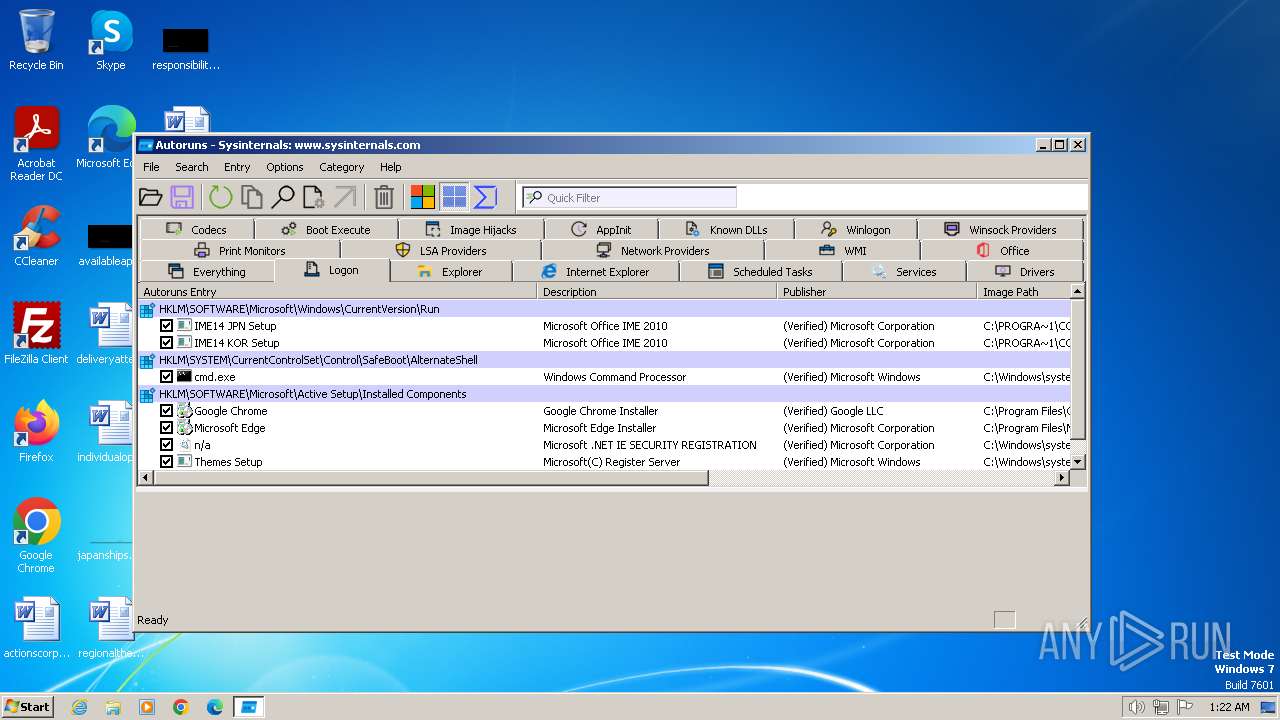Switch to the Boot Execute tab
The width and height of the screenshot is (1280, 720).
(326, 229)
